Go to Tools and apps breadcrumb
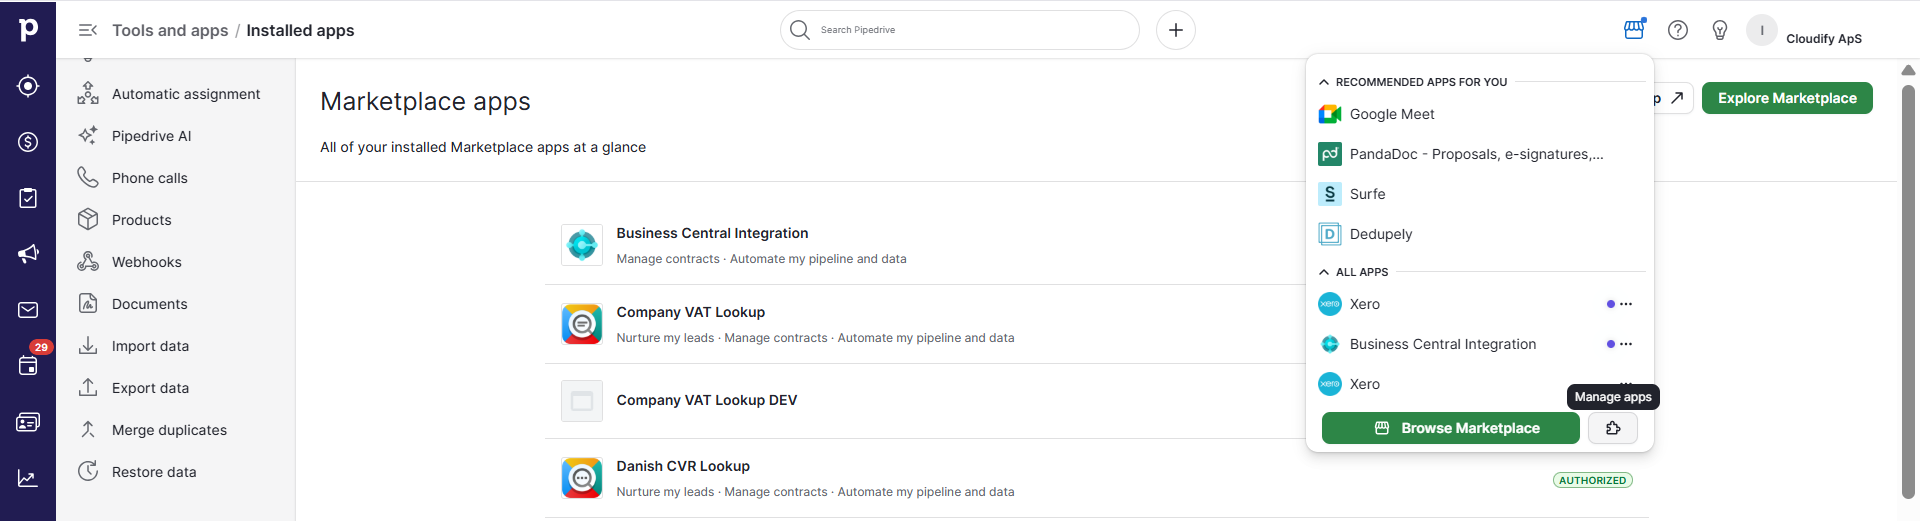This screenshot has height=521, width=1920. [x=170, y=30]
